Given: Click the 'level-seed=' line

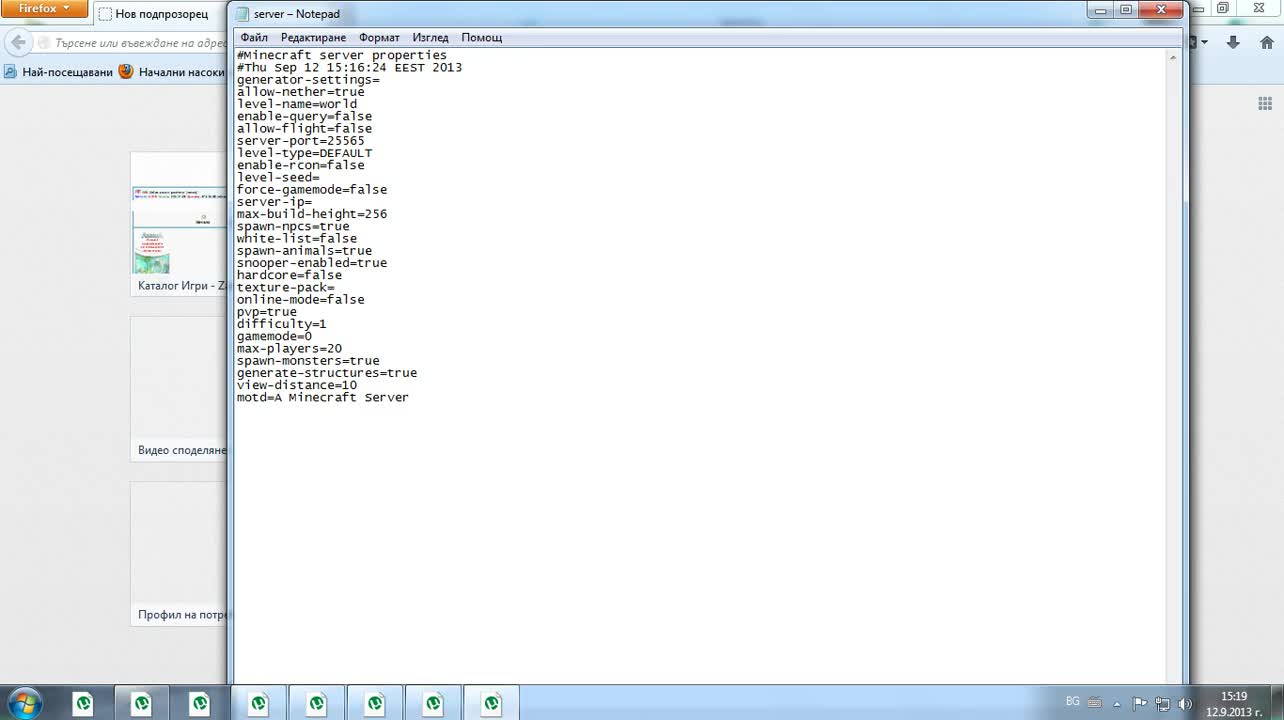Looking at the screenshot, I should point(278,177).
